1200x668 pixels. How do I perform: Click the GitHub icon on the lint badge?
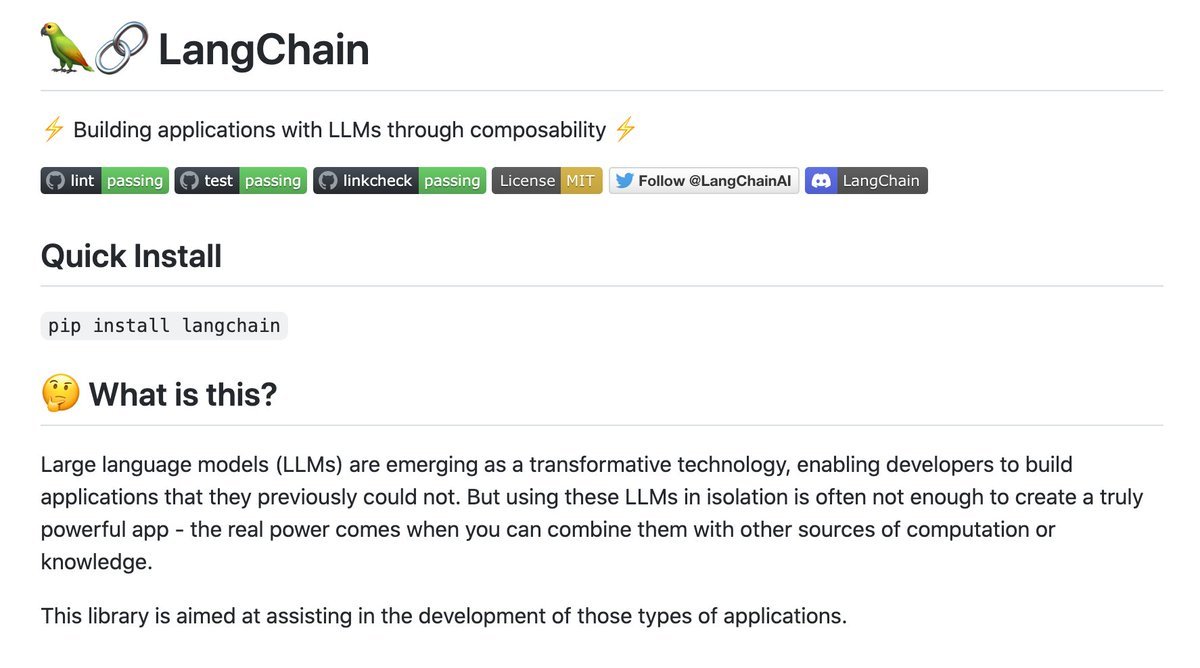pyautogui.click(x=56, y=181)
